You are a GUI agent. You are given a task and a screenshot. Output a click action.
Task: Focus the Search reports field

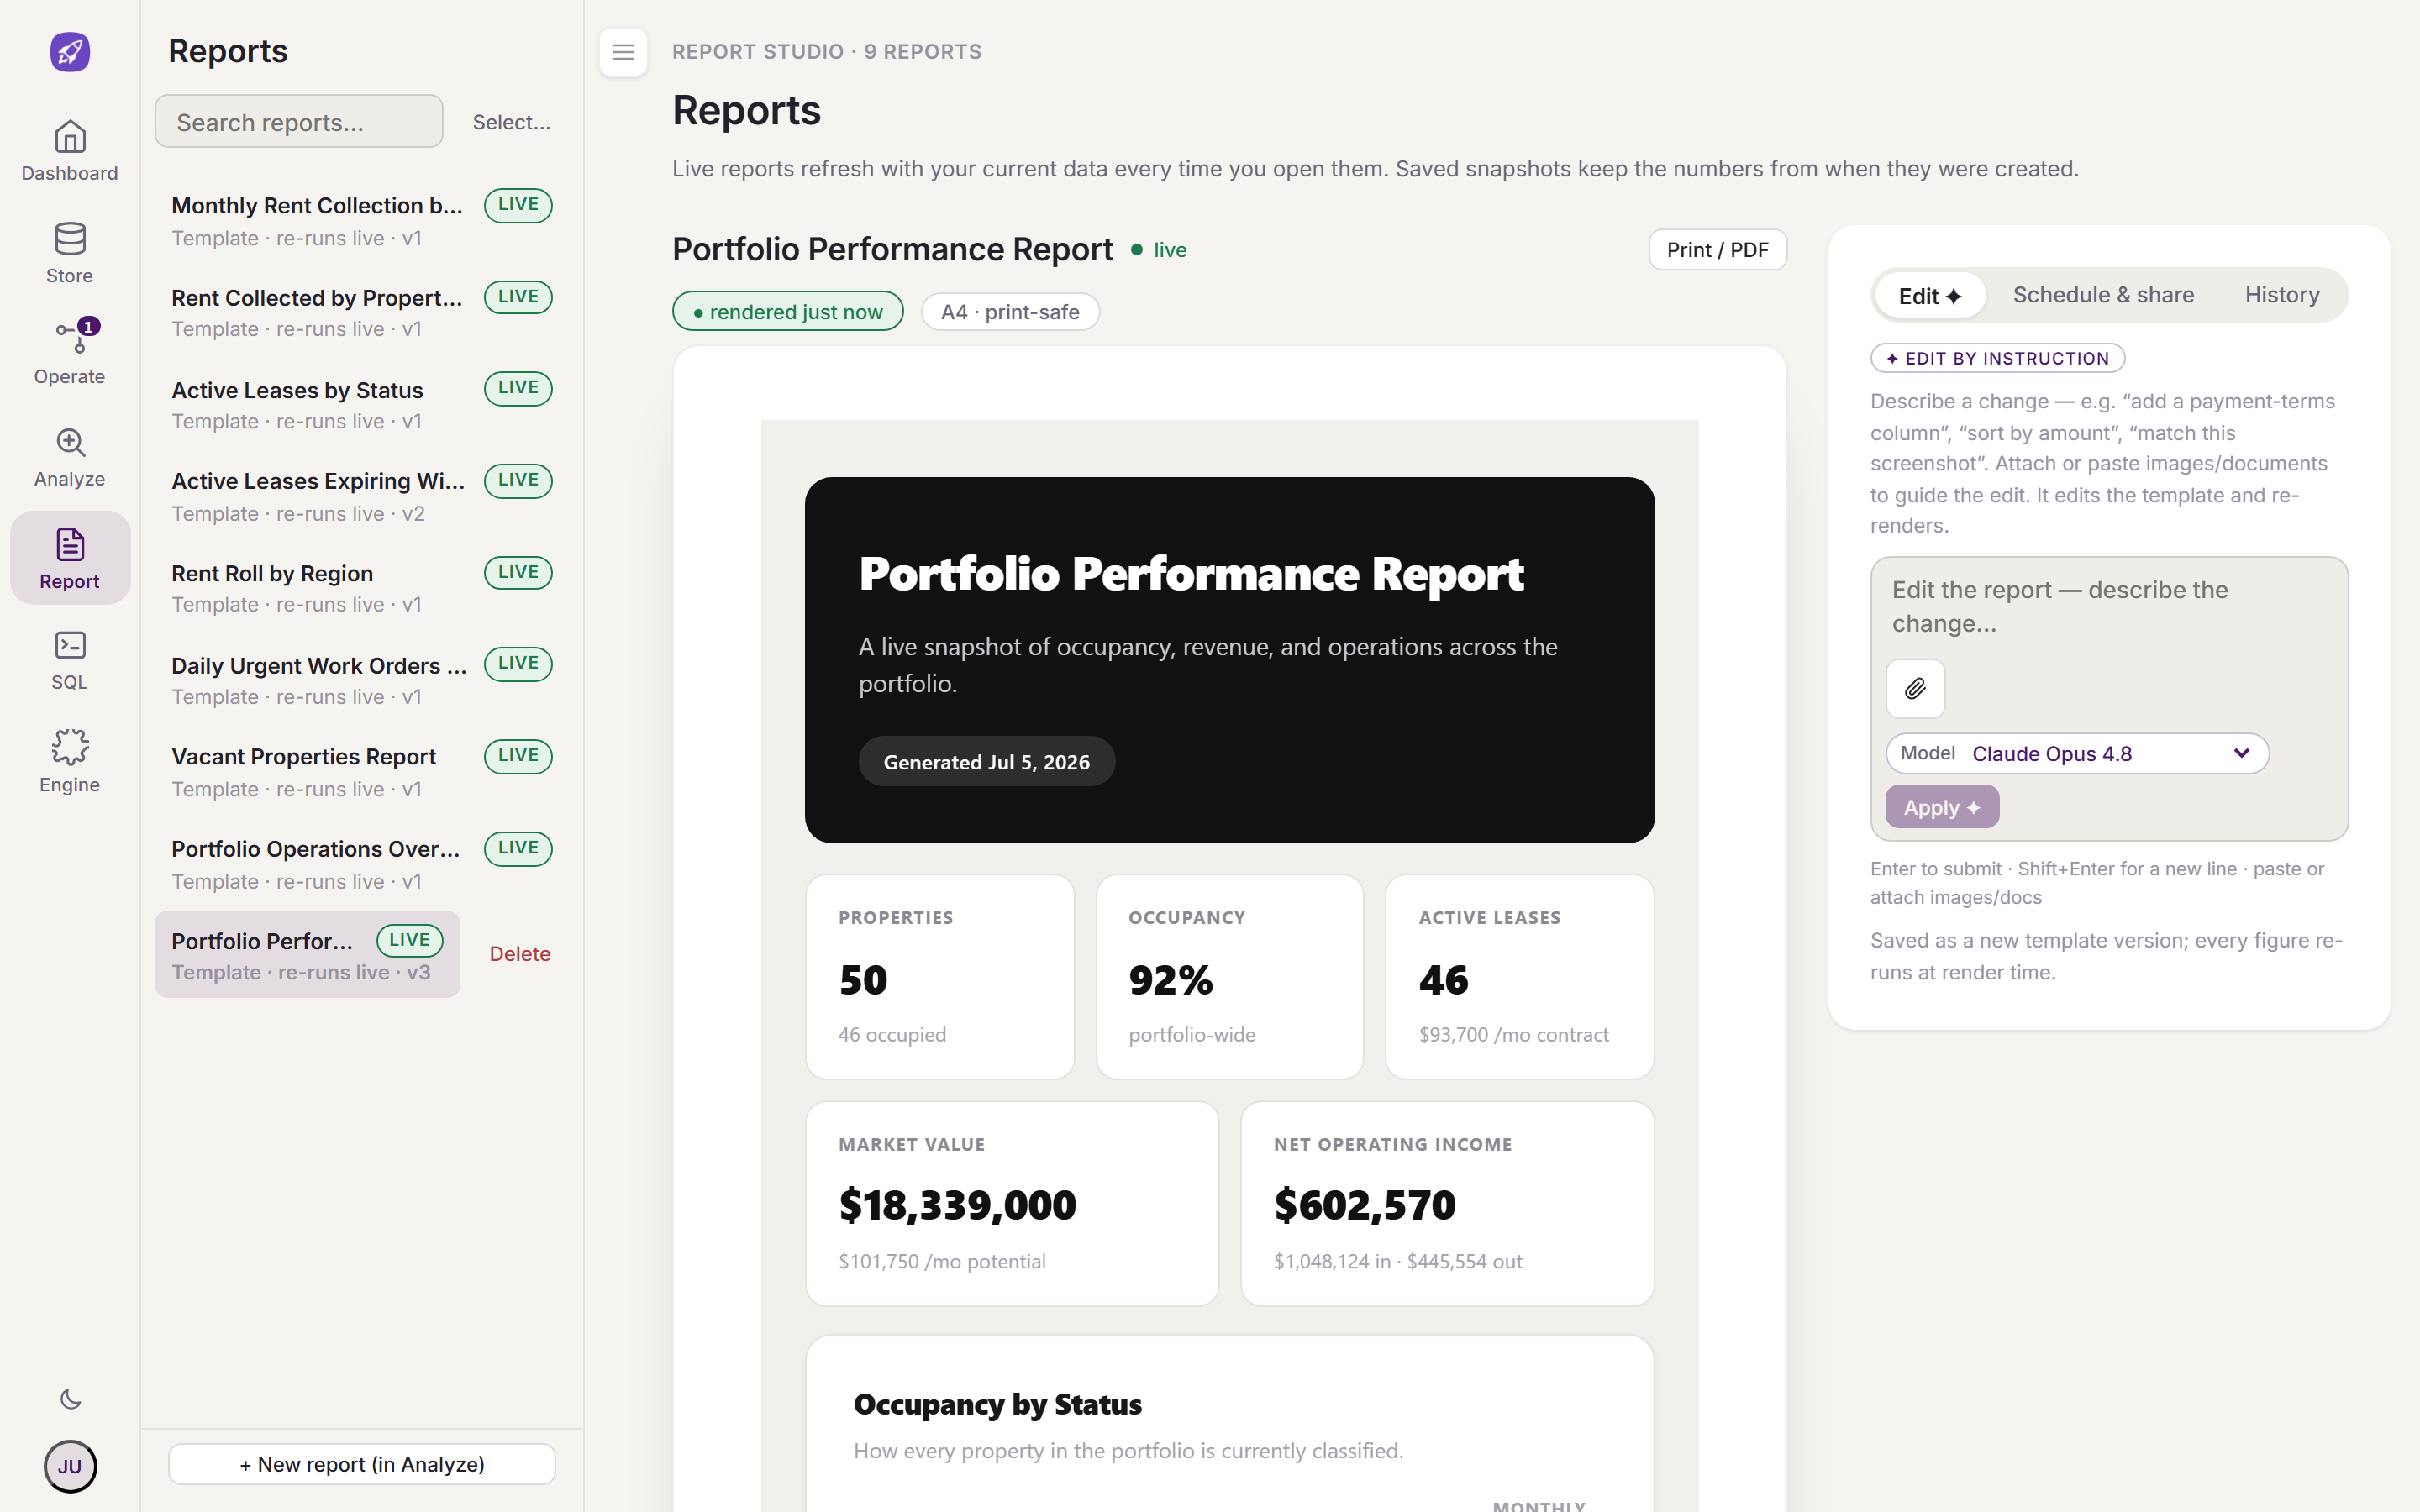pos(299,122)
